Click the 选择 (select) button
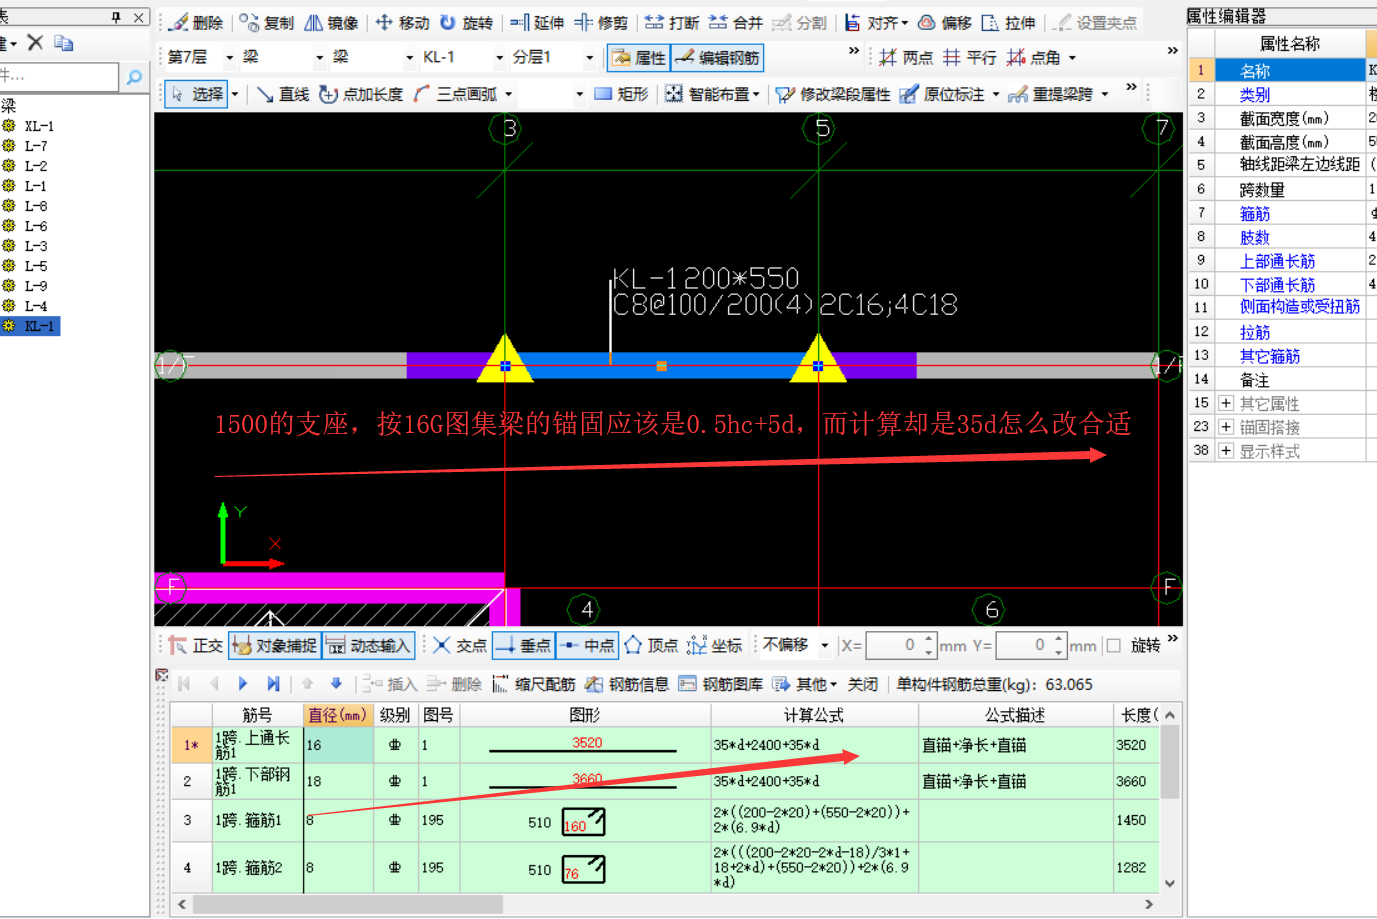1377x919 pixels. pos(197,94)
